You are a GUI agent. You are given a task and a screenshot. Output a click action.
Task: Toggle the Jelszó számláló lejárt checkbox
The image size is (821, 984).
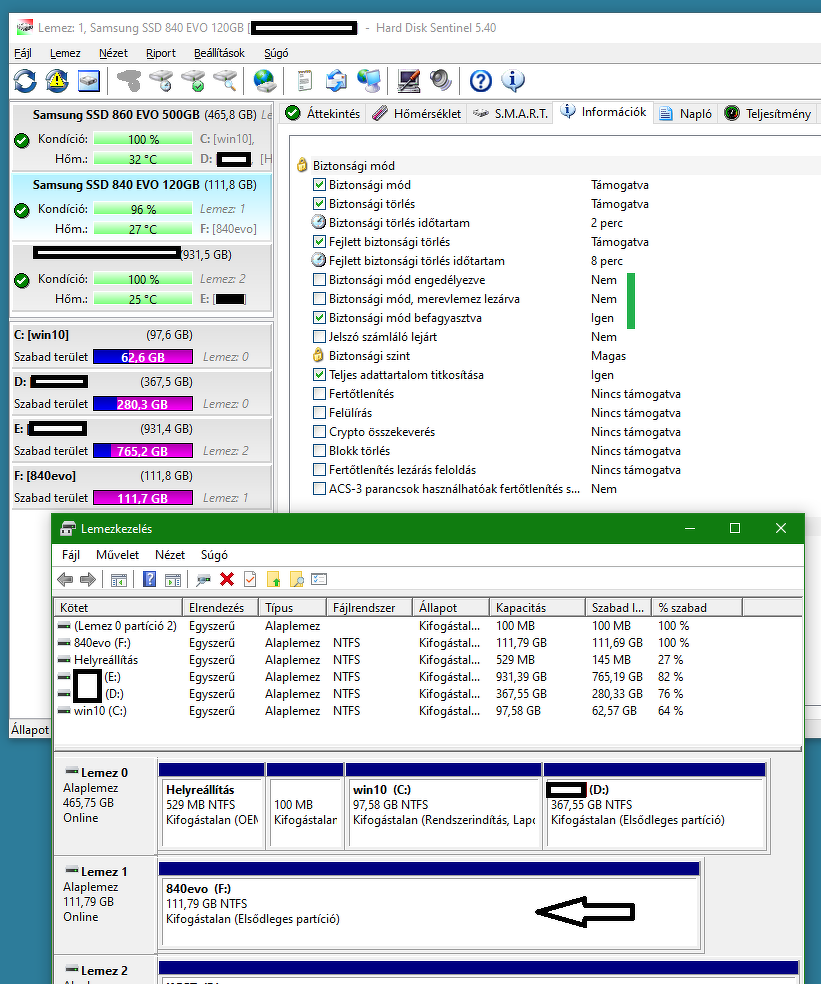pyautogui.click(x=319, y=336)
